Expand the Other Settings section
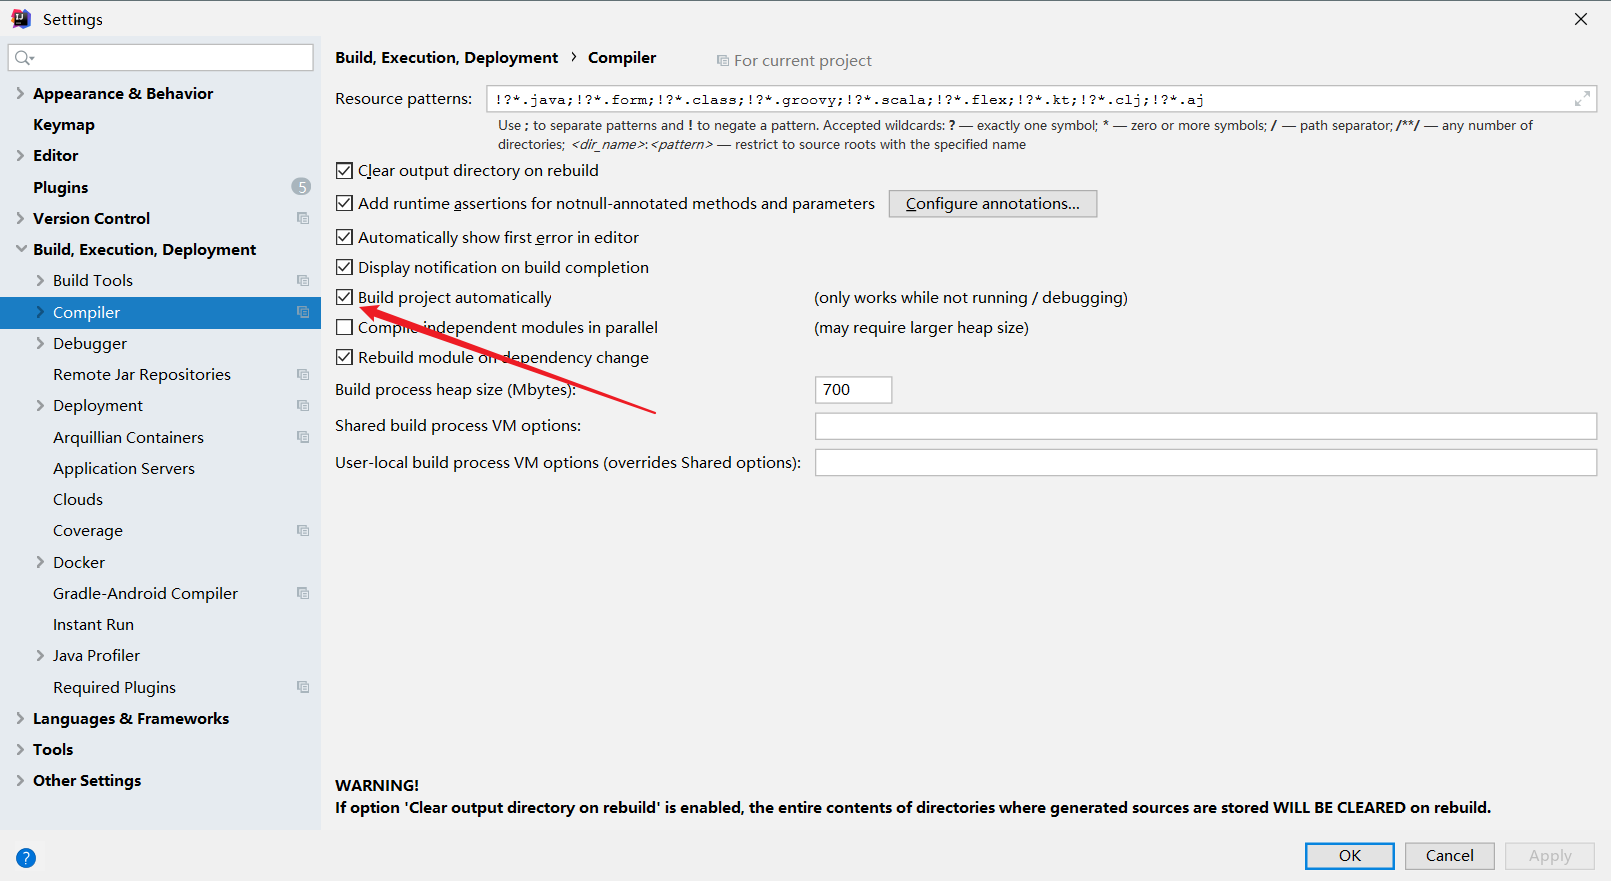Screen dimensions: 1611x881 pos(20,781)
